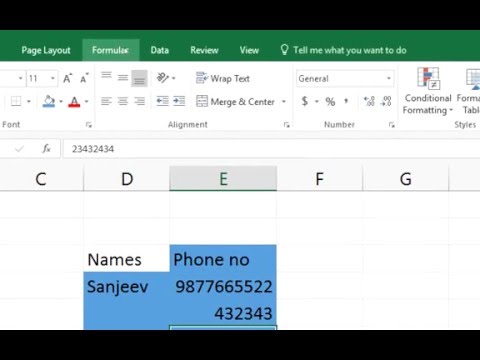Open Number dialog launcher
The height and width of the screenshot is (360, 480).
click(392, 125)
